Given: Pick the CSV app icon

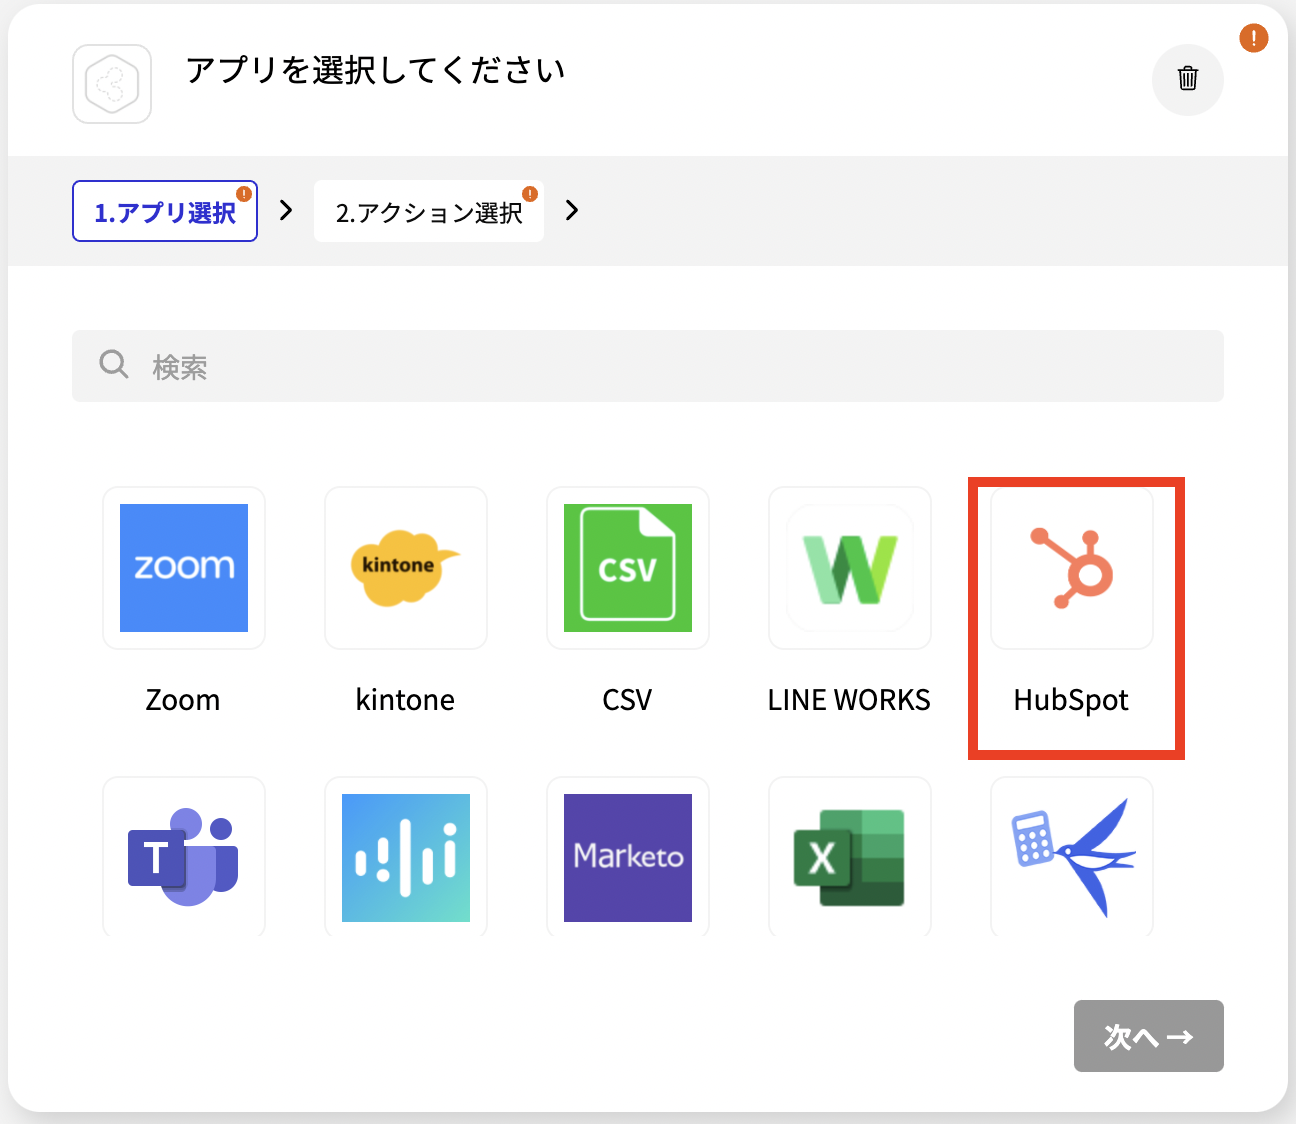Looking at the screenshot, I should 628,568.
